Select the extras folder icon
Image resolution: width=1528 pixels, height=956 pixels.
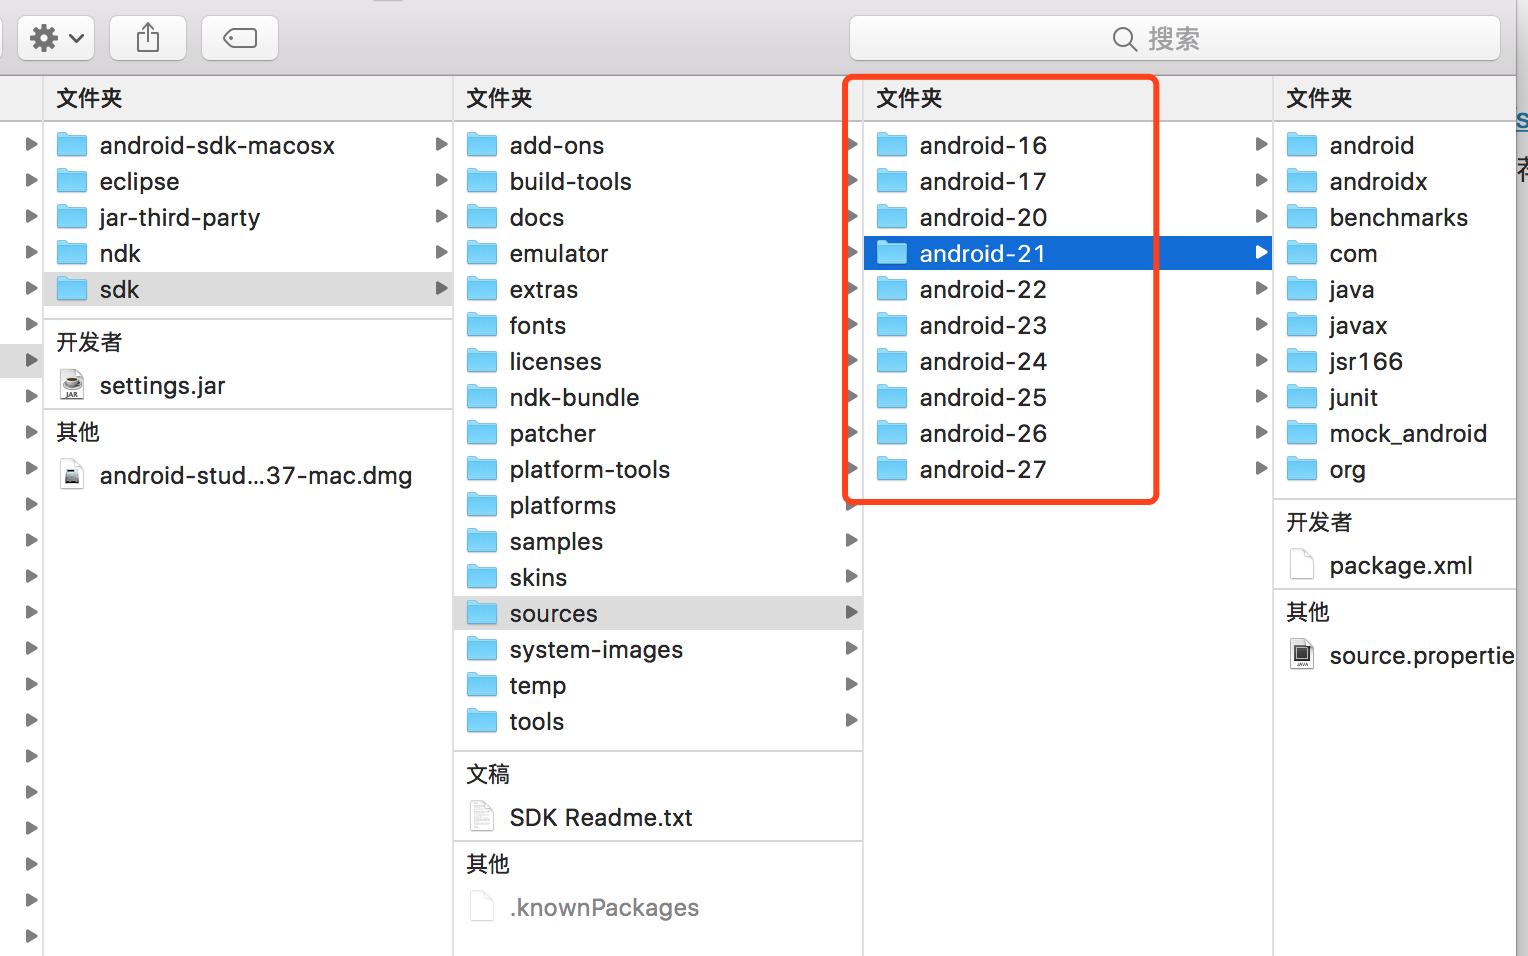pyautogui.click(x=482, y=290)
